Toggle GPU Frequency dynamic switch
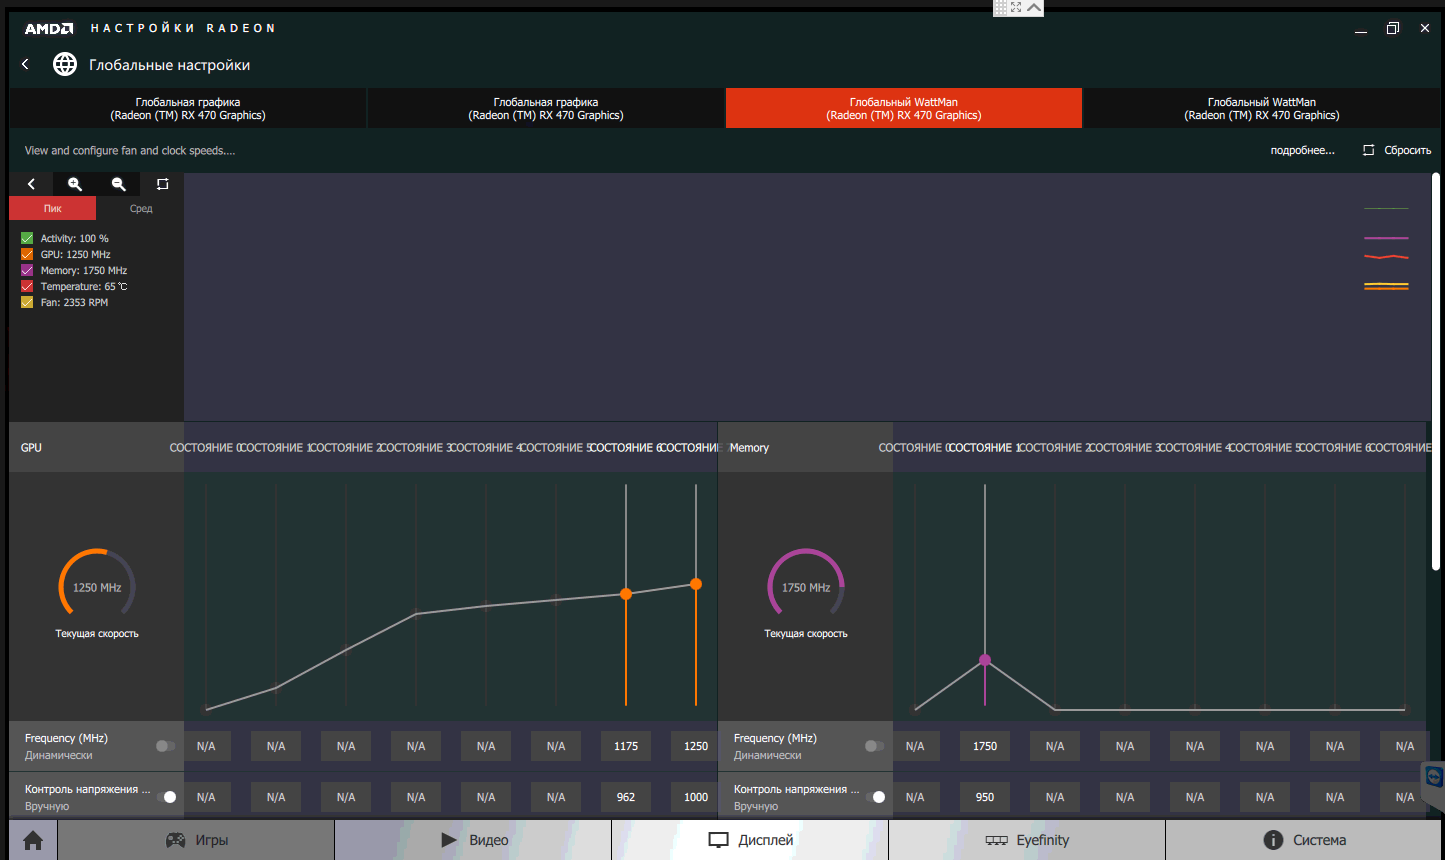Screen dimensions: 1445x860 [165, 746]
